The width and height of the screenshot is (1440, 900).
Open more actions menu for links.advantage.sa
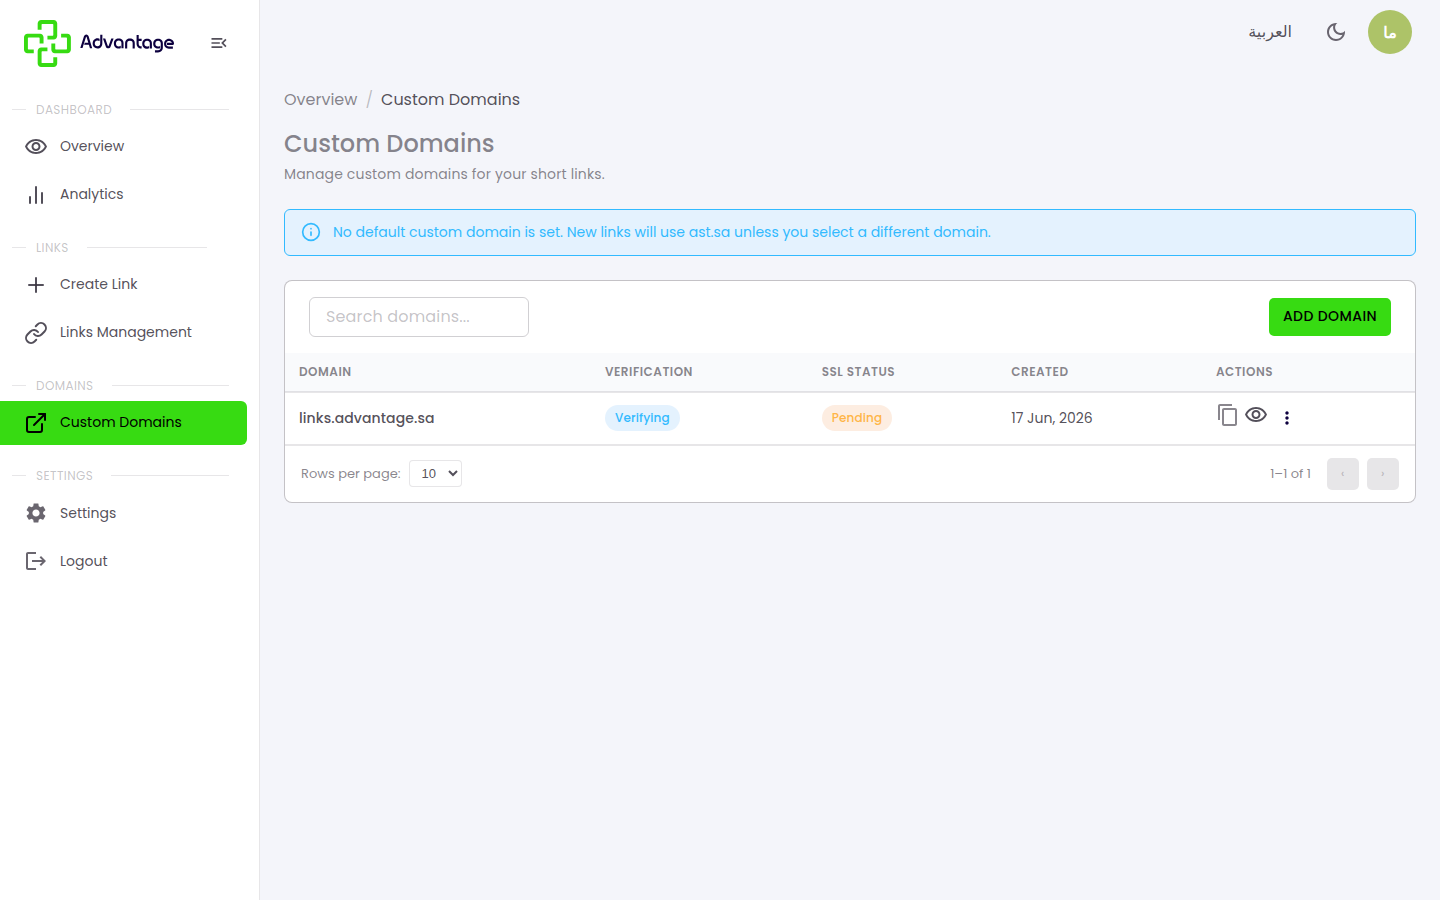click(1287, 418)
